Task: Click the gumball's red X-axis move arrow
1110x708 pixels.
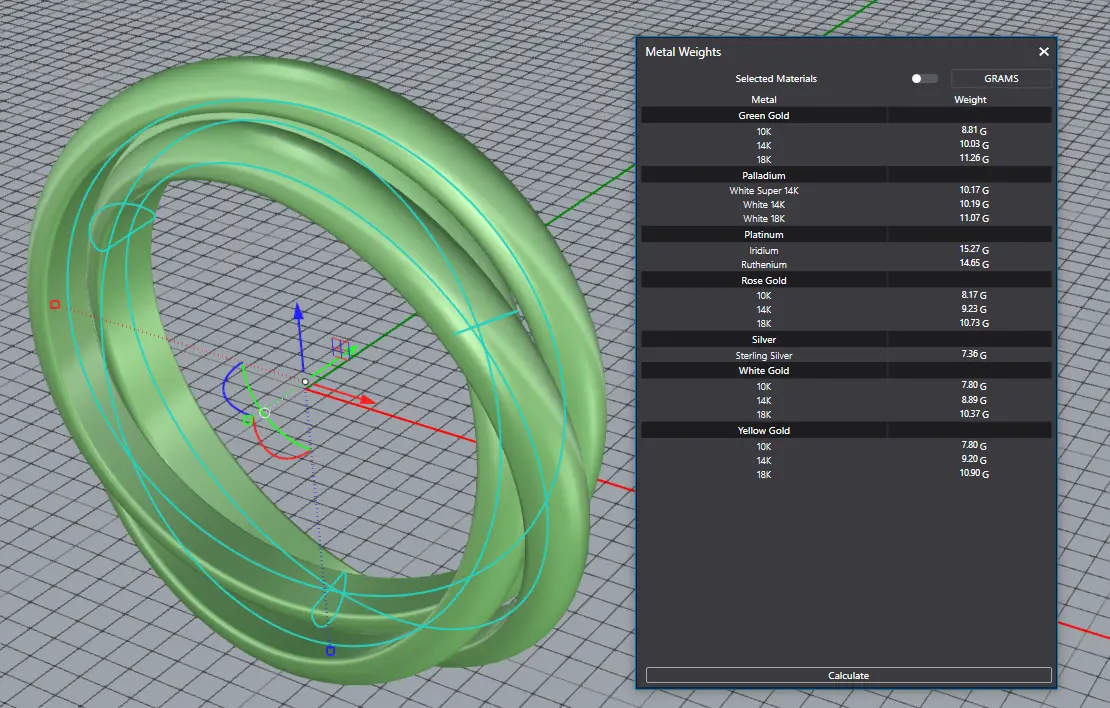Action: [365, 400]
